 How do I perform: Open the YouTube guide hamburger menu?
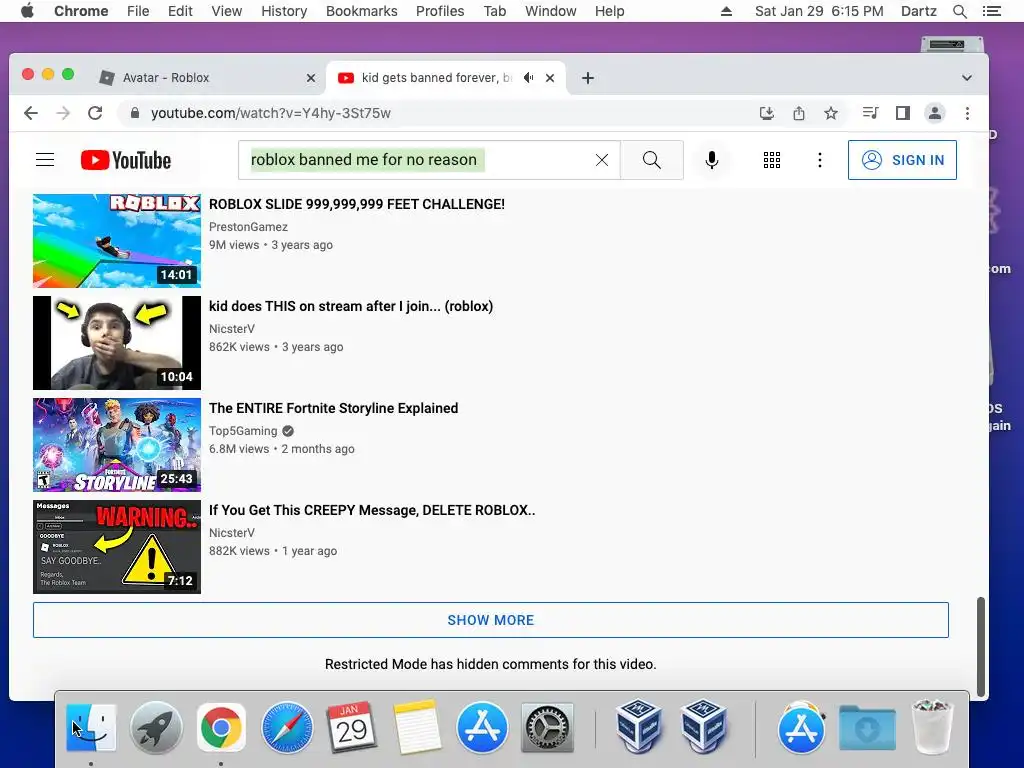(45, 160)
